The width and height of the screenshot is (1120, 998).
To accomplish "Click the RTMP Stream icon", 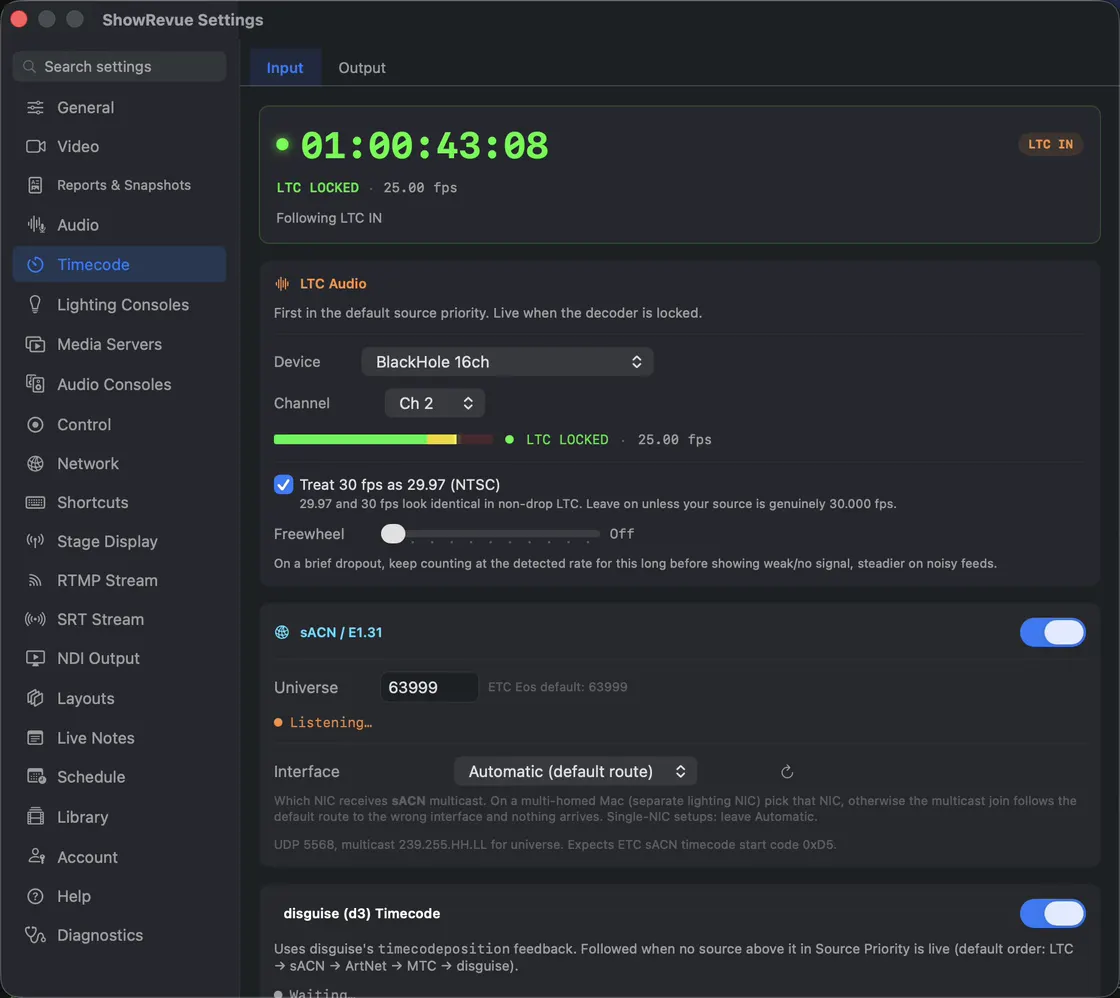I will (x=35, y=581).
